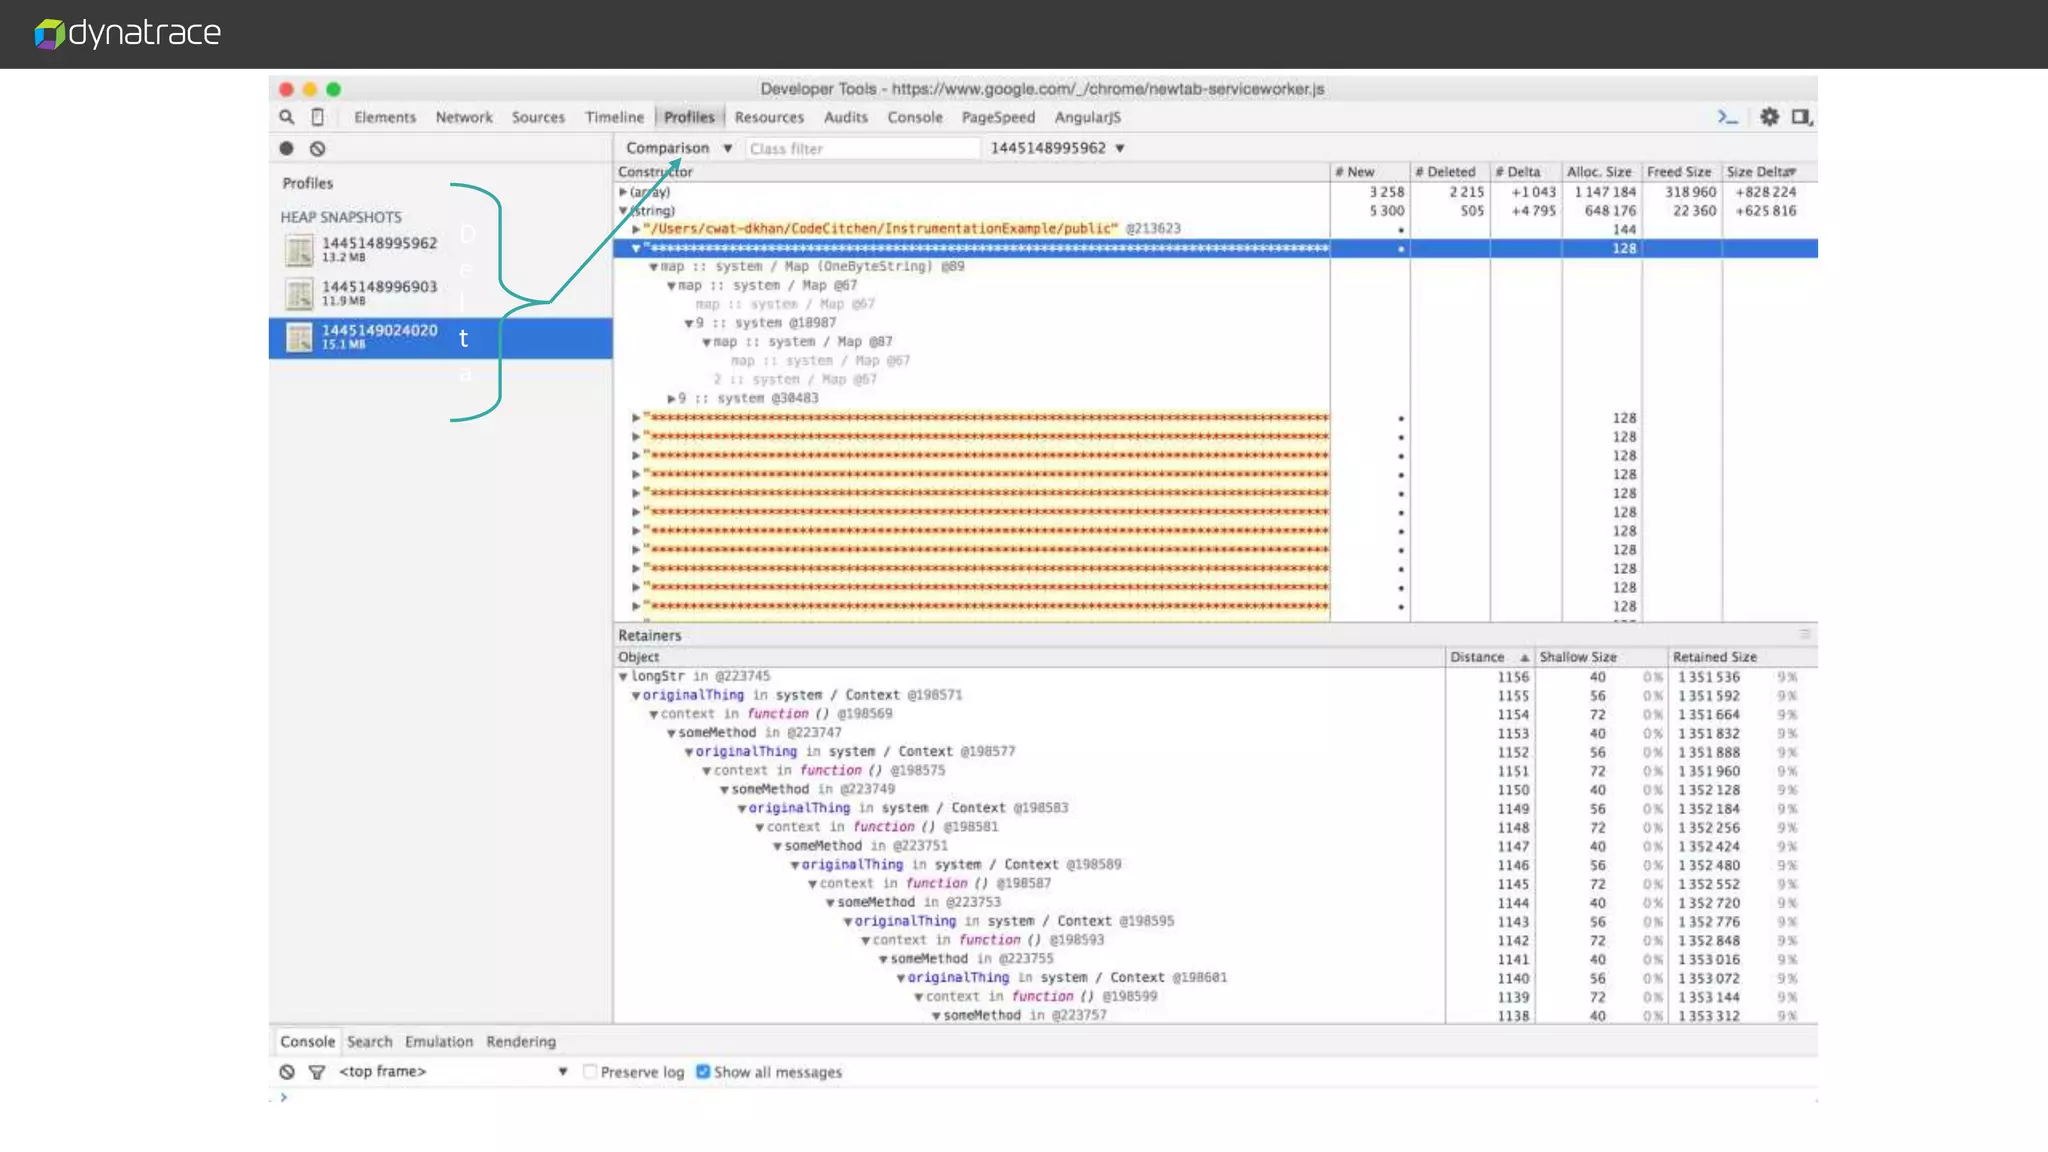Click the clear all profiles icon
Viewport: 2048px width, 1152px height.
(317, 148)
